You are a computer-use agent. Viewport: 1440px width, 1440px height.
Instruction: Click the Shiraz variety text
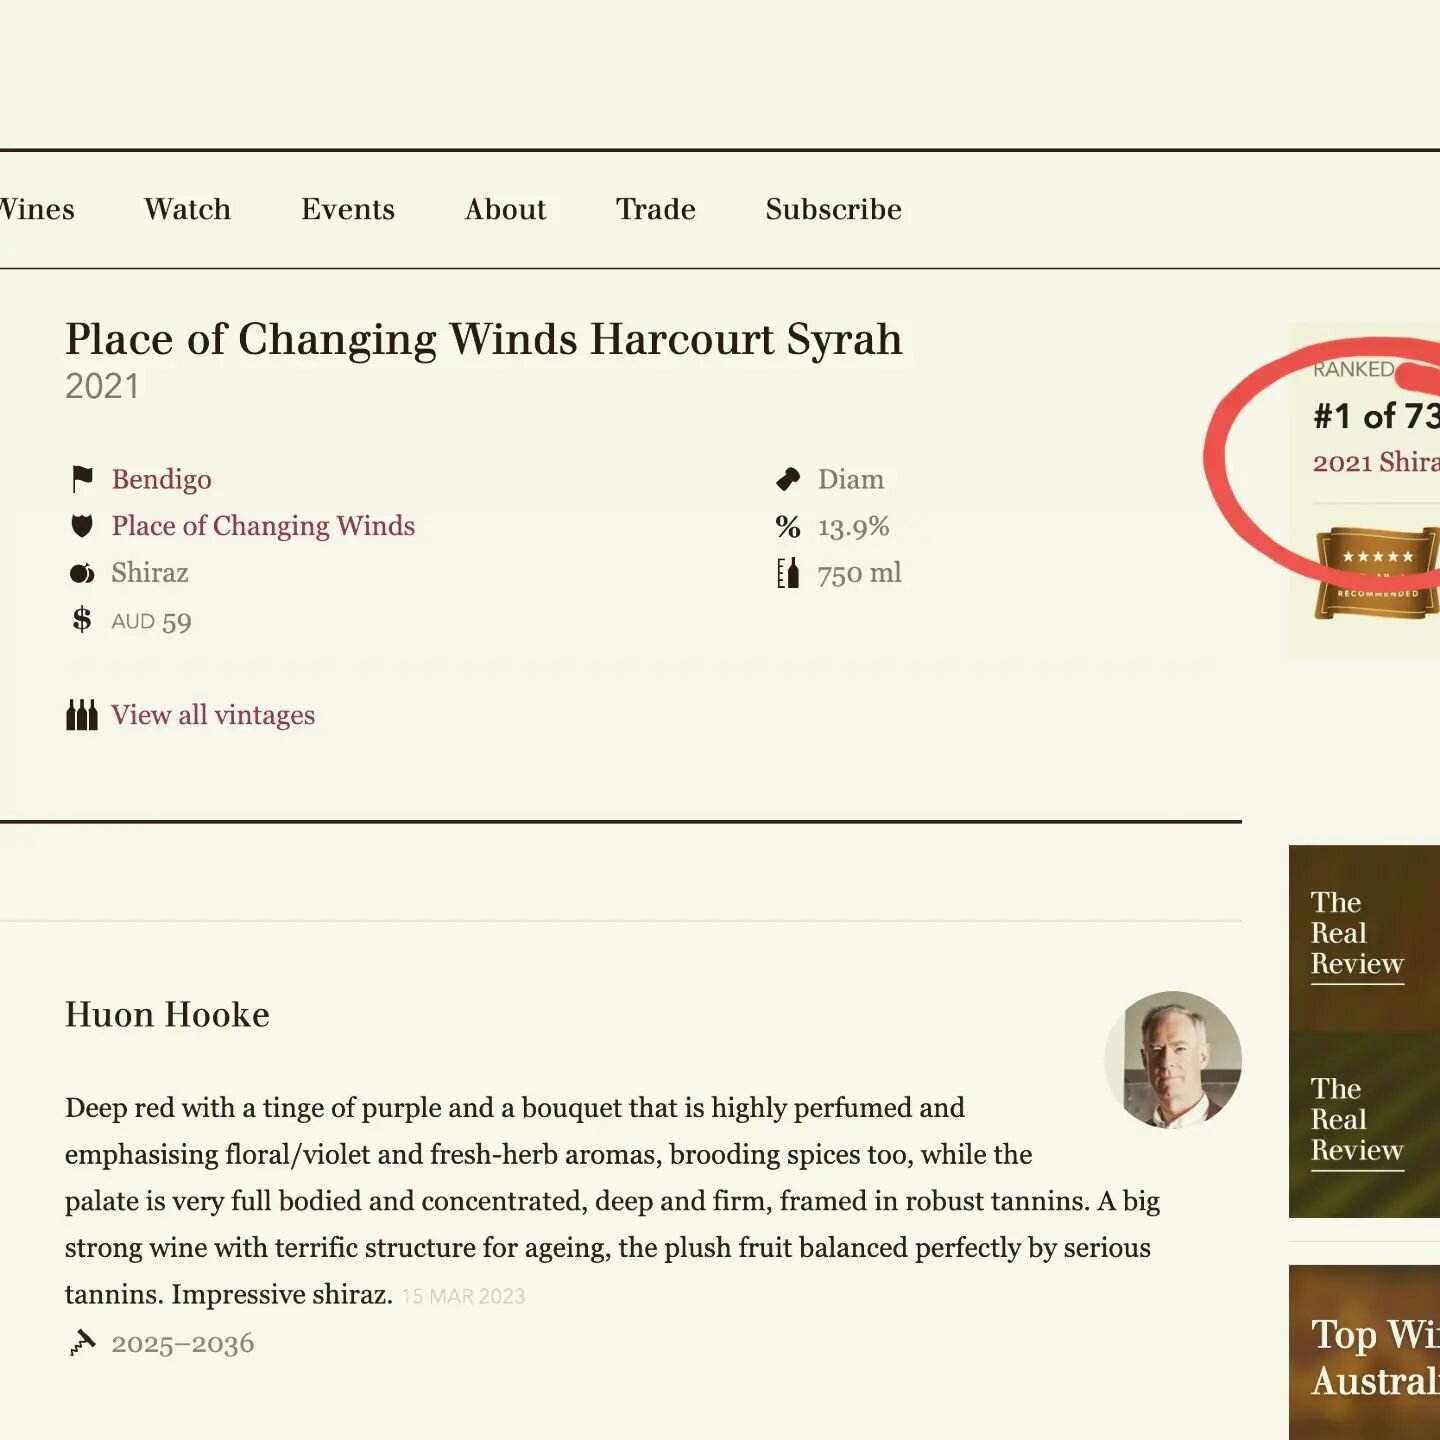click(x=150, y=573)
